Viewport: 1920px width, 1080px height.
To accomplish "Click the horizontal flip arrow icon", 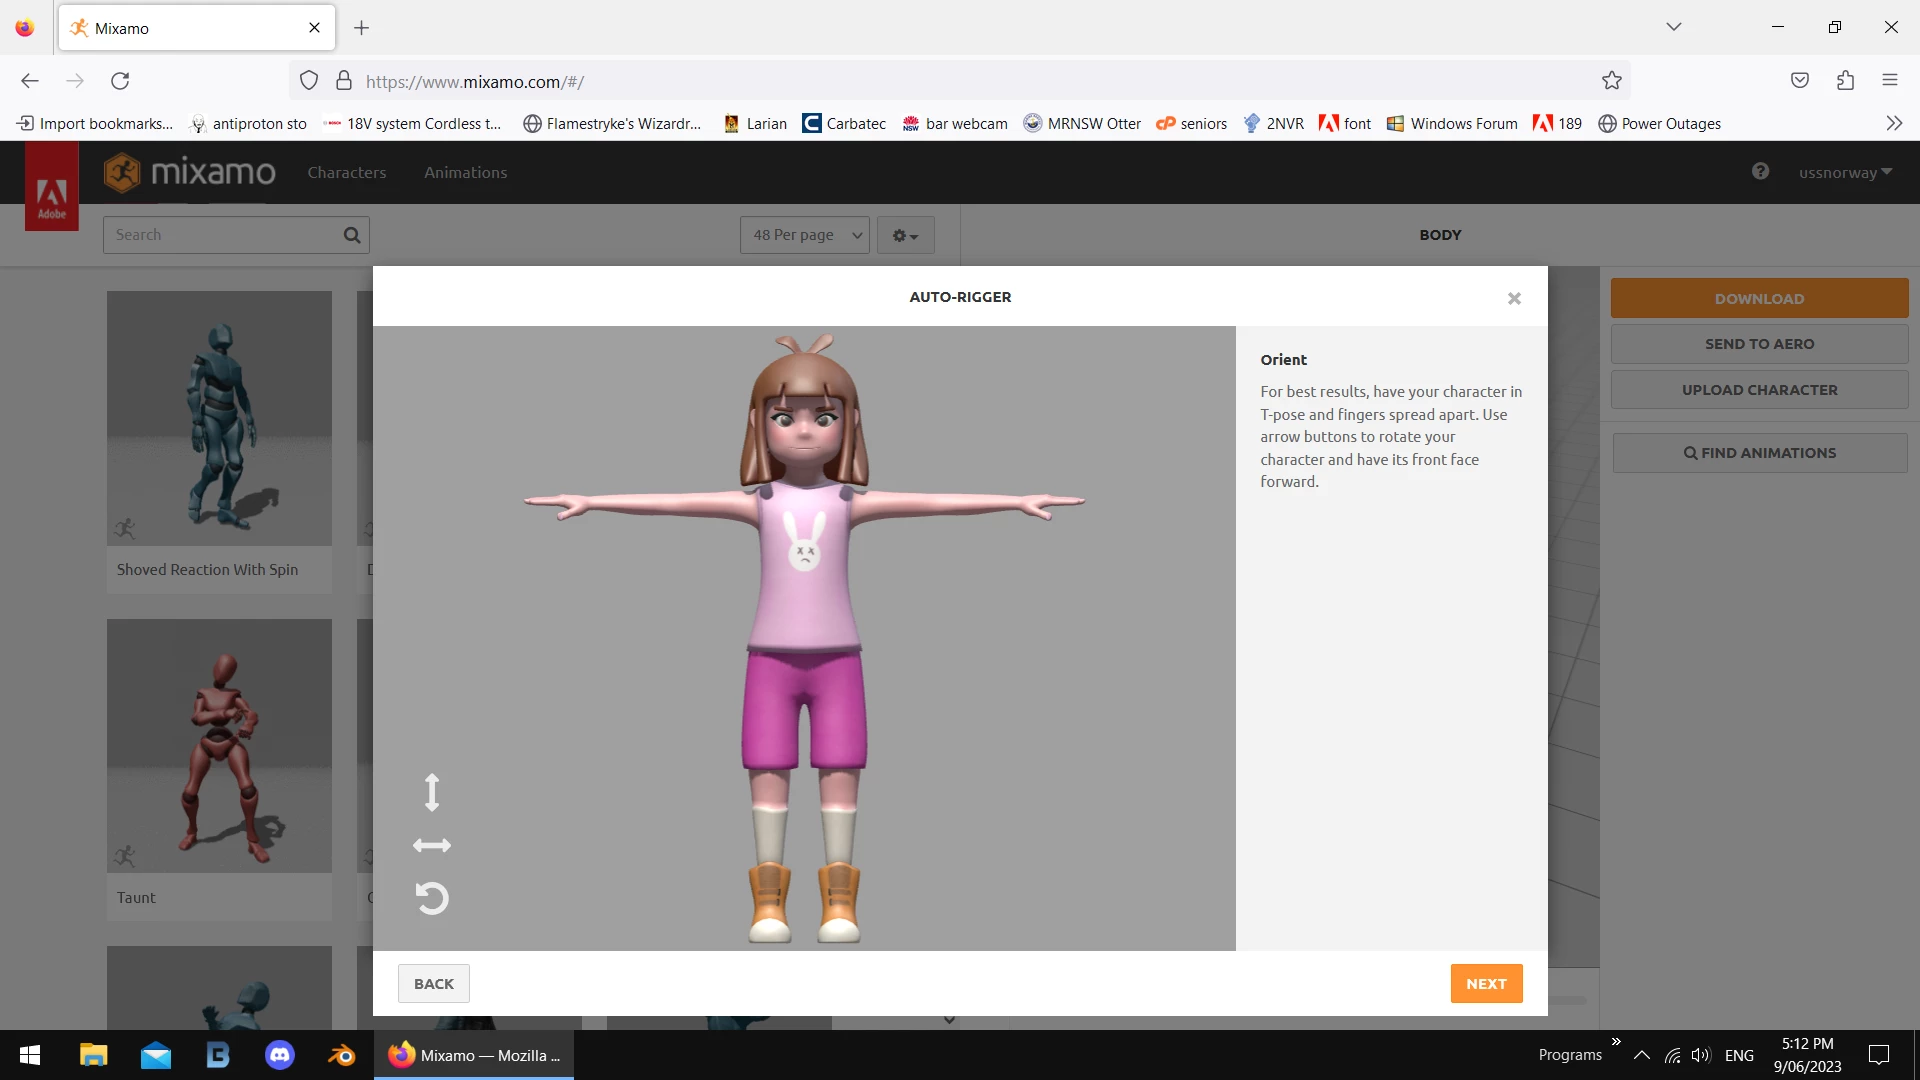I will click(432, 846).
